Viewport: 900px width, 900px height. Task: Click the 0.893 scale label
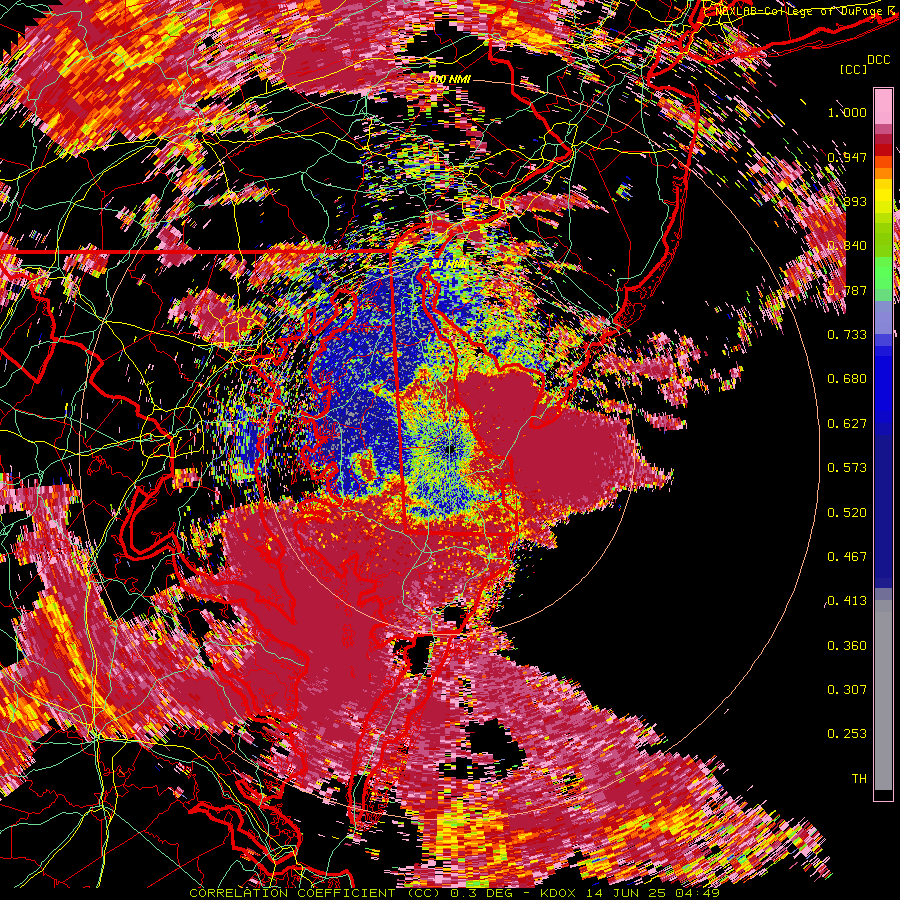coord(847,201)
